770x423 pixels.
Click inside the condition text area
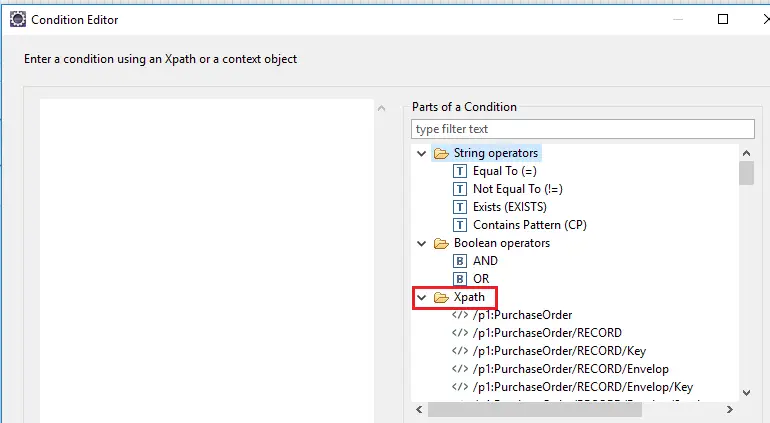tap(207, 260)
